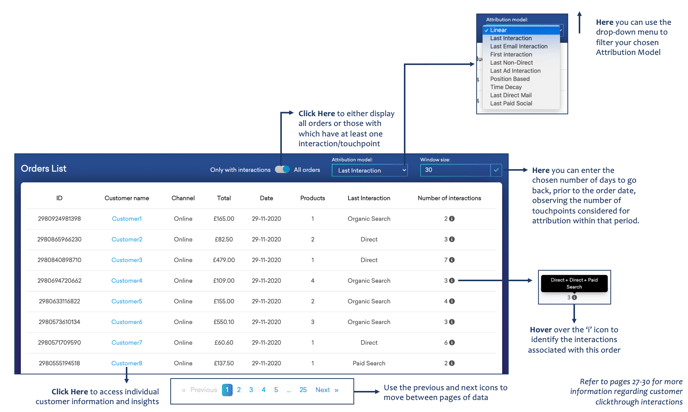Open Customer1 profile link
The width and height of the screenshot is (688, 412).
pyautogui.click(x=127, y=219)
